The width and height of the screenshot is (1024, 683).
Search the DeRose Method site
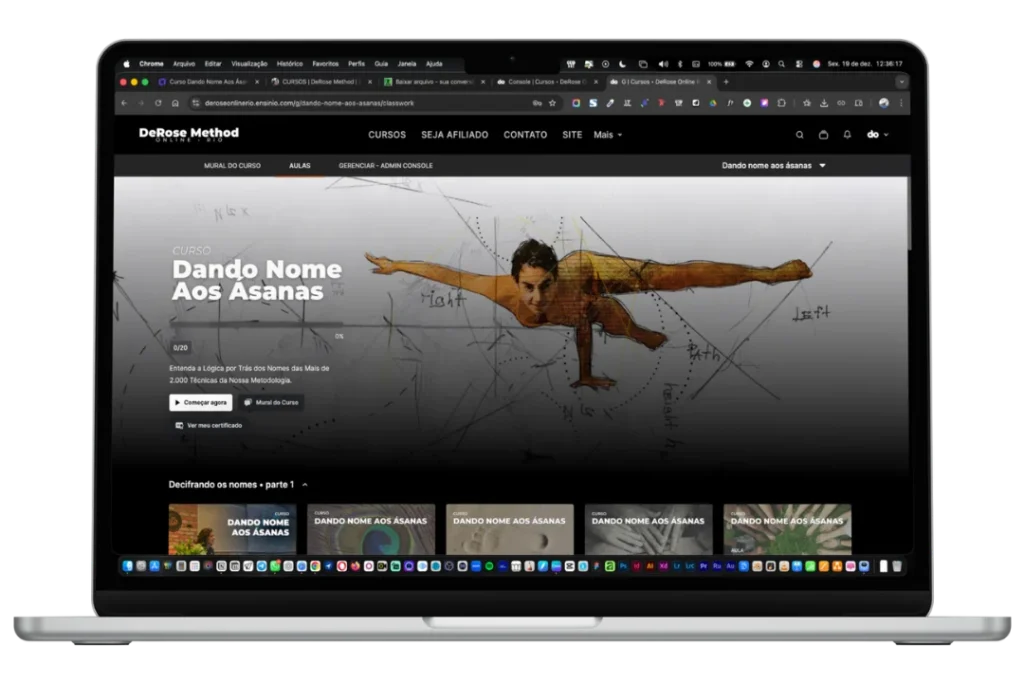(799, 135)
